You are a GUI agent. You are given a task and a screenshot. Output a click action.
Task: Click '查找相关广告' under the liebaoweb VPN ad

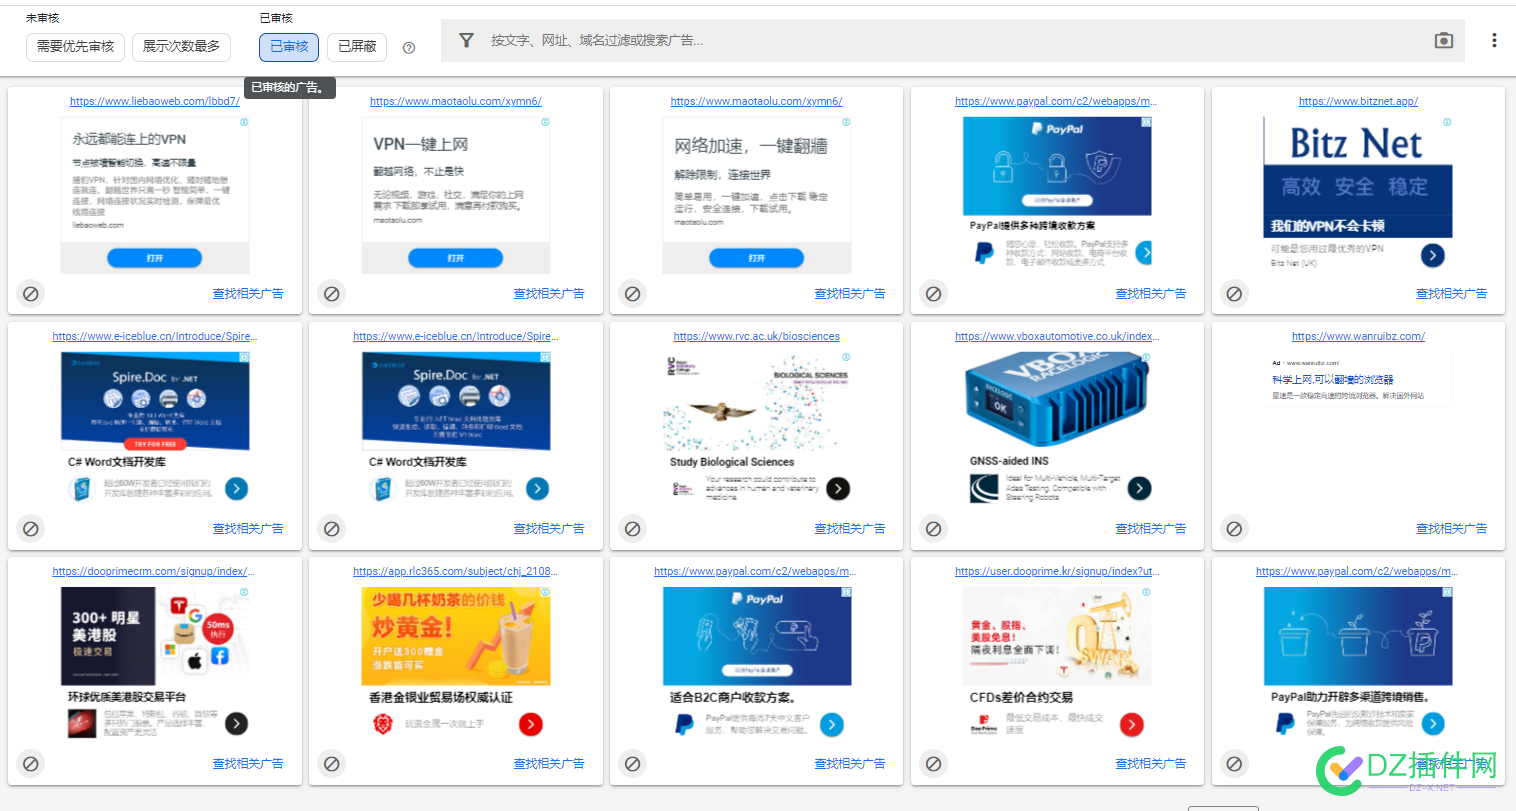point(248,294)
